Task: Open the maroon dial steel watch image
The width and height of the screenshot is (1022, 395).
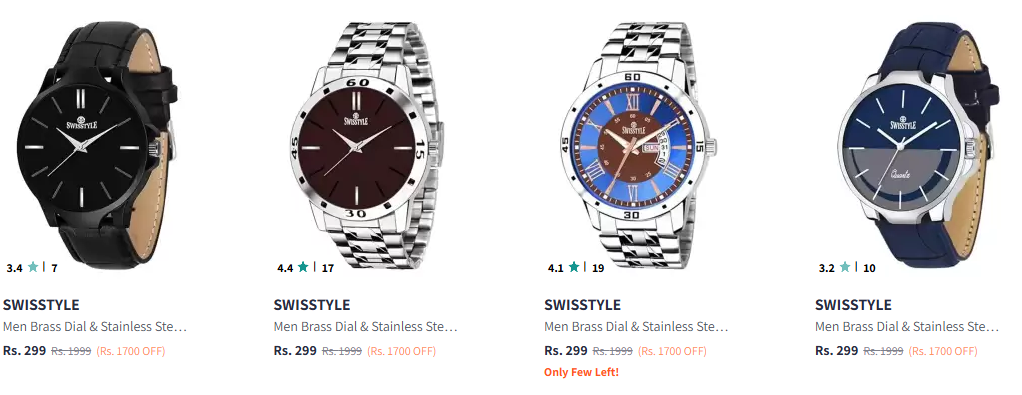Action: (x=366, y=145)
